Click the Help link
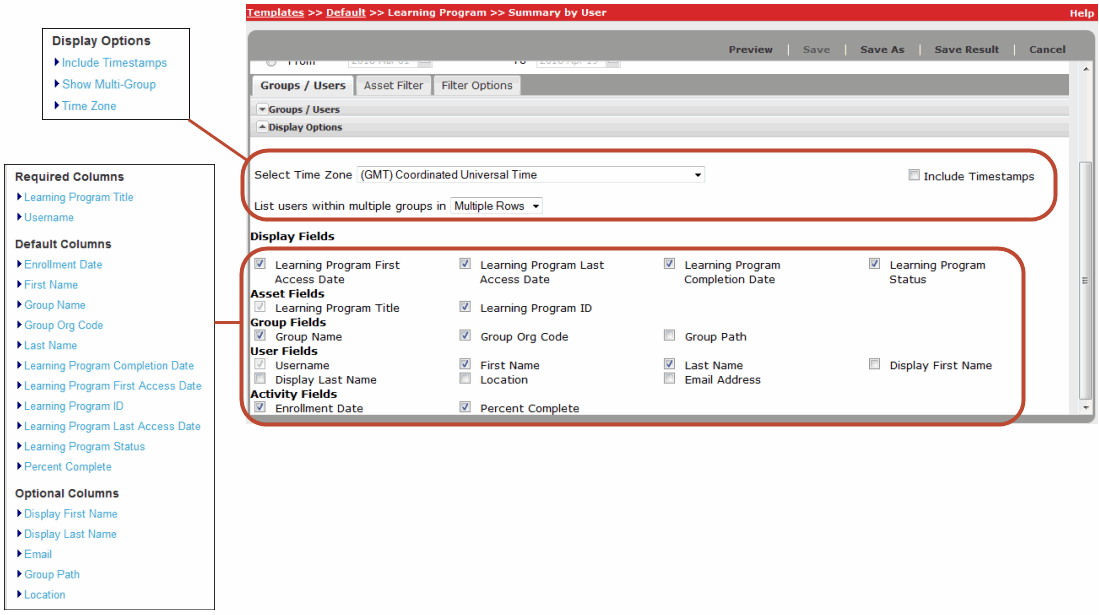The width and height of the screenshot is (1099, 615). click(x=1083, y=12)
